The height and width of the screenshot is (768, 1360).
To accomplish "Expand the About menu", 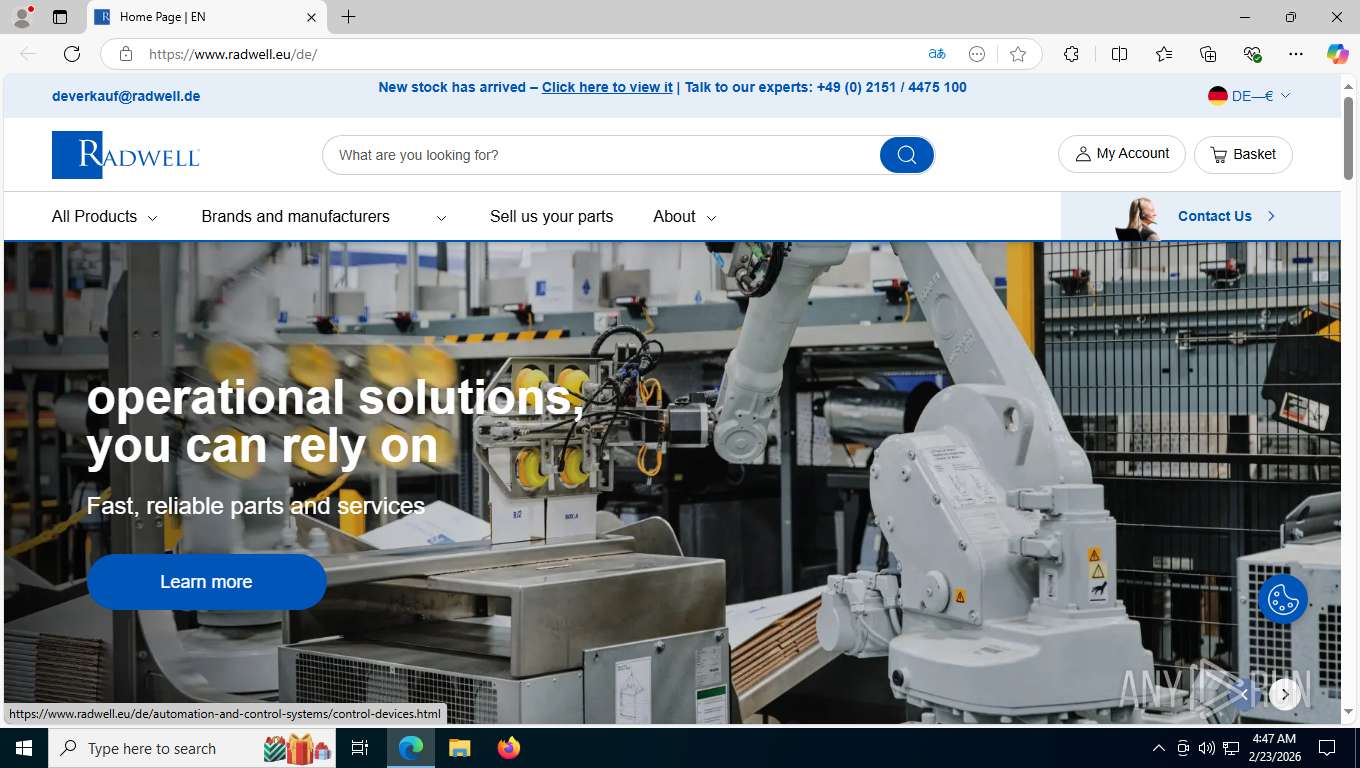I will (x=685, y=216).
